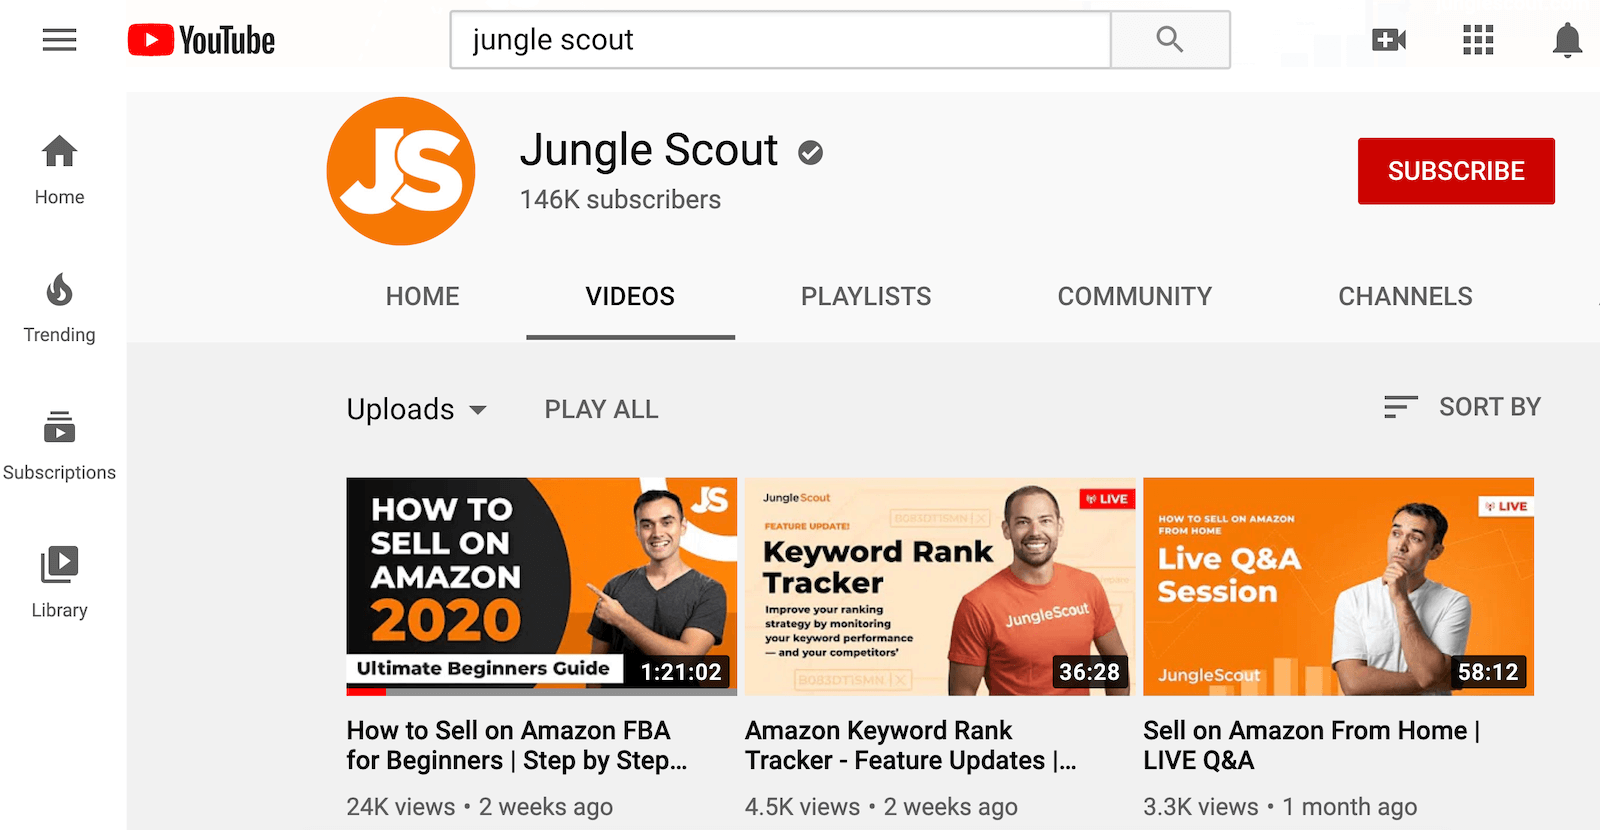Screen dimensions: 1600x830
Task: Click the magnifier search button
Action: coord(1170,40)
